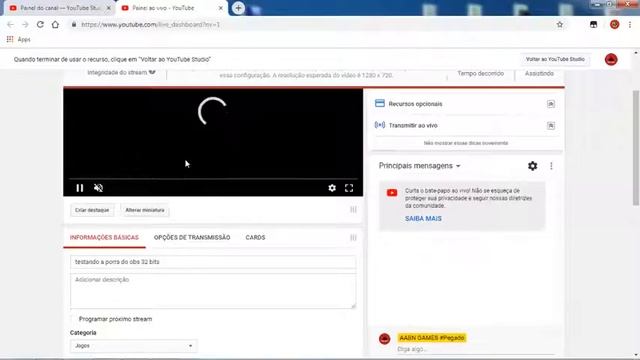Pause the live preview video
The image size is (640, 360).
pos(80,188)
